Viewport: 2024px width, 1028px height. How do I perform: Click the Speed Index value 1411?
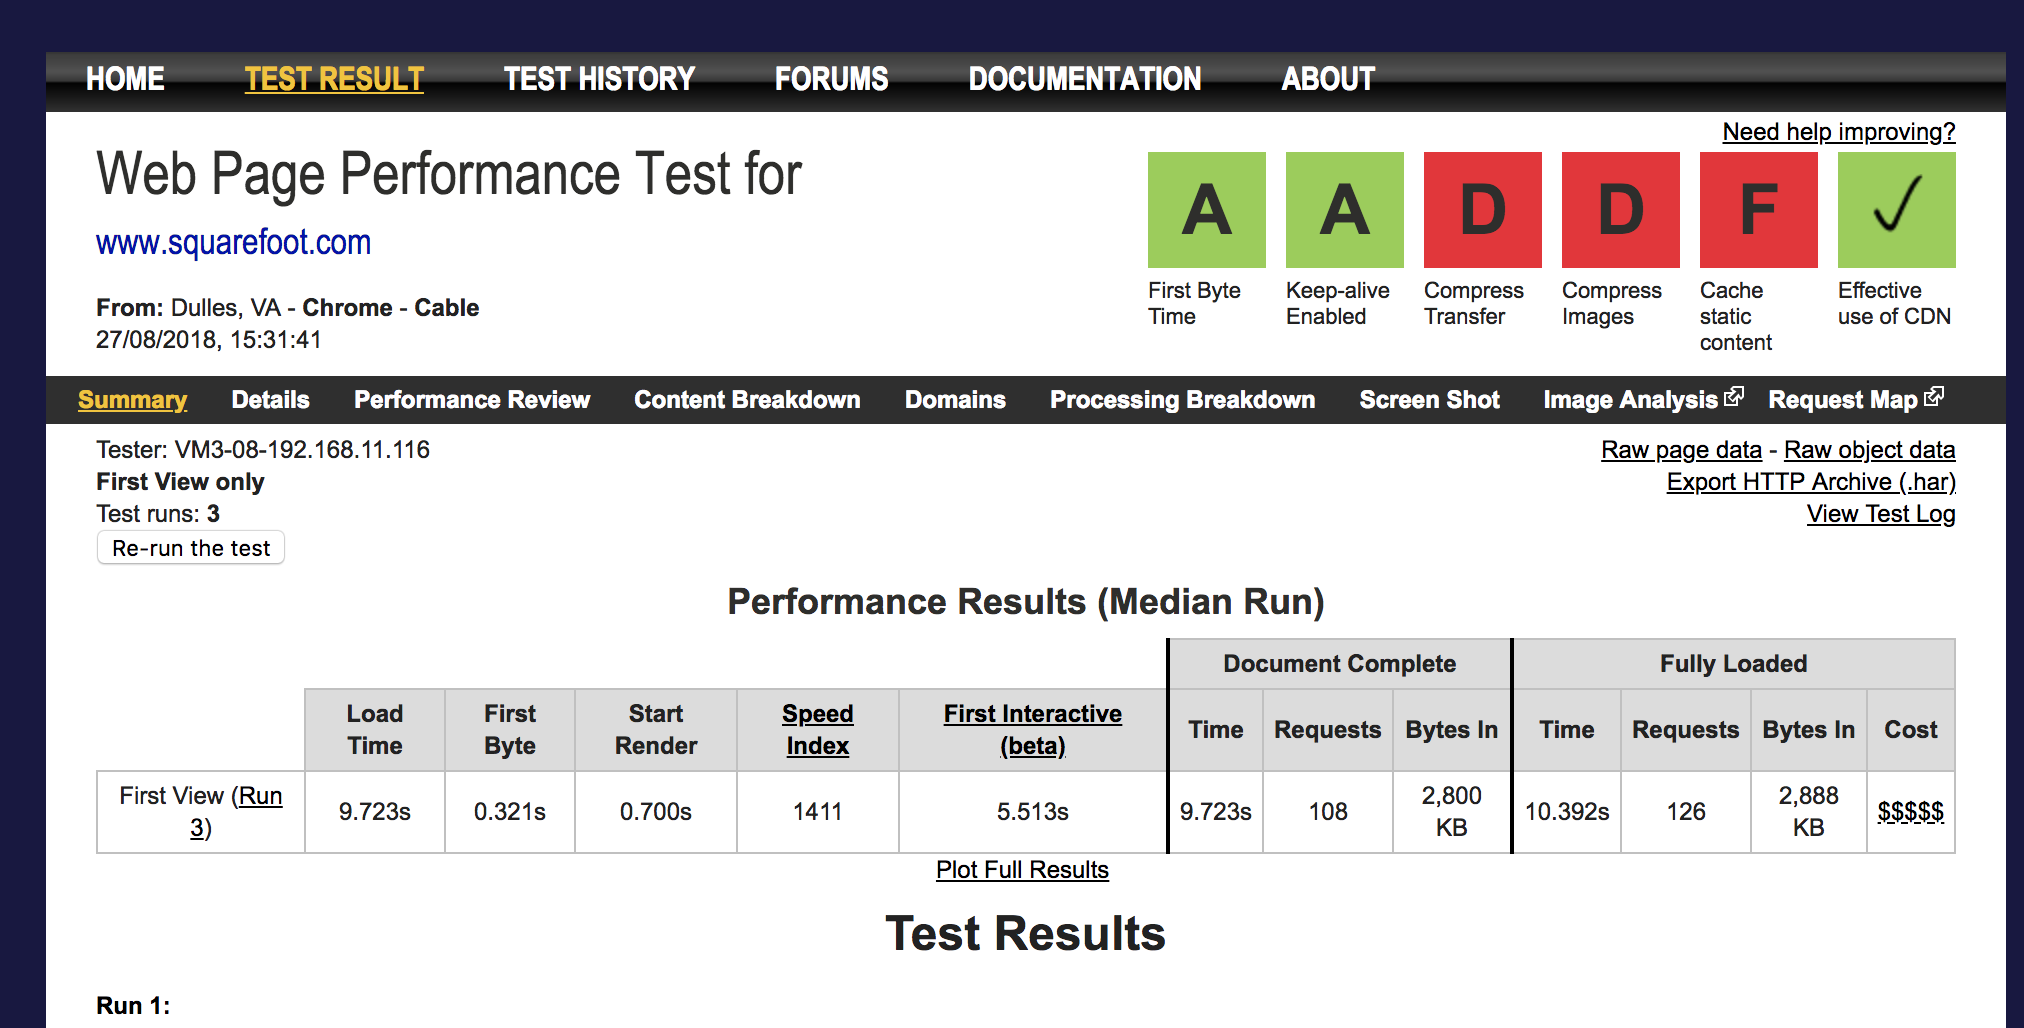818,812
